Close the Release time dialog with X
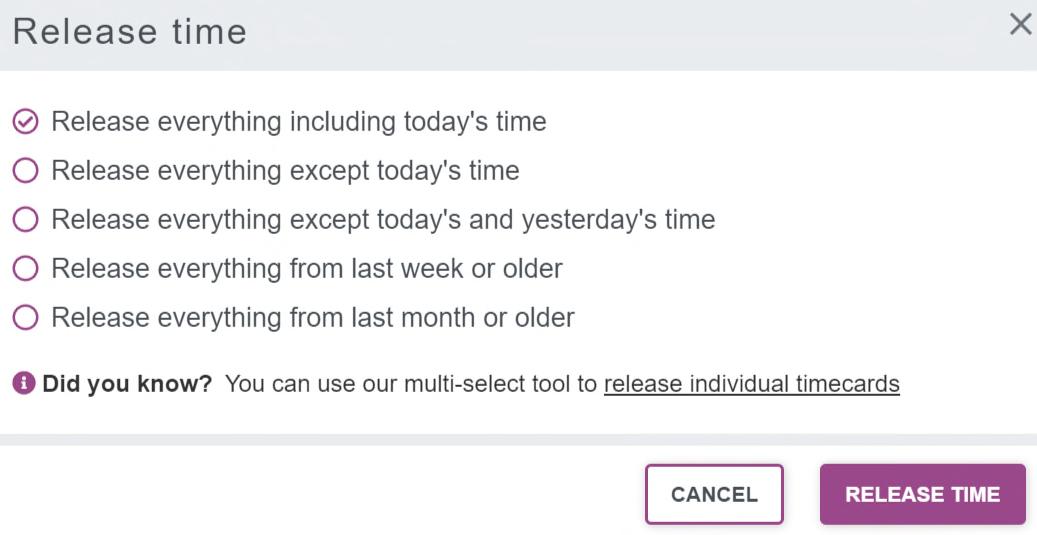Viewport: 1037px width, 535px height. 1019,25
